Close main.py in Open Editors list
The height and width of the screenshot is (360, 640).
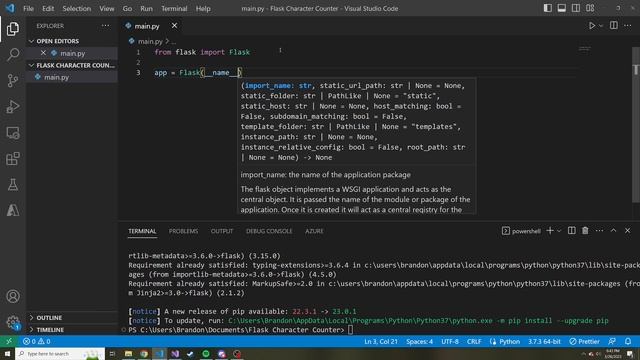tap(43, 53)
